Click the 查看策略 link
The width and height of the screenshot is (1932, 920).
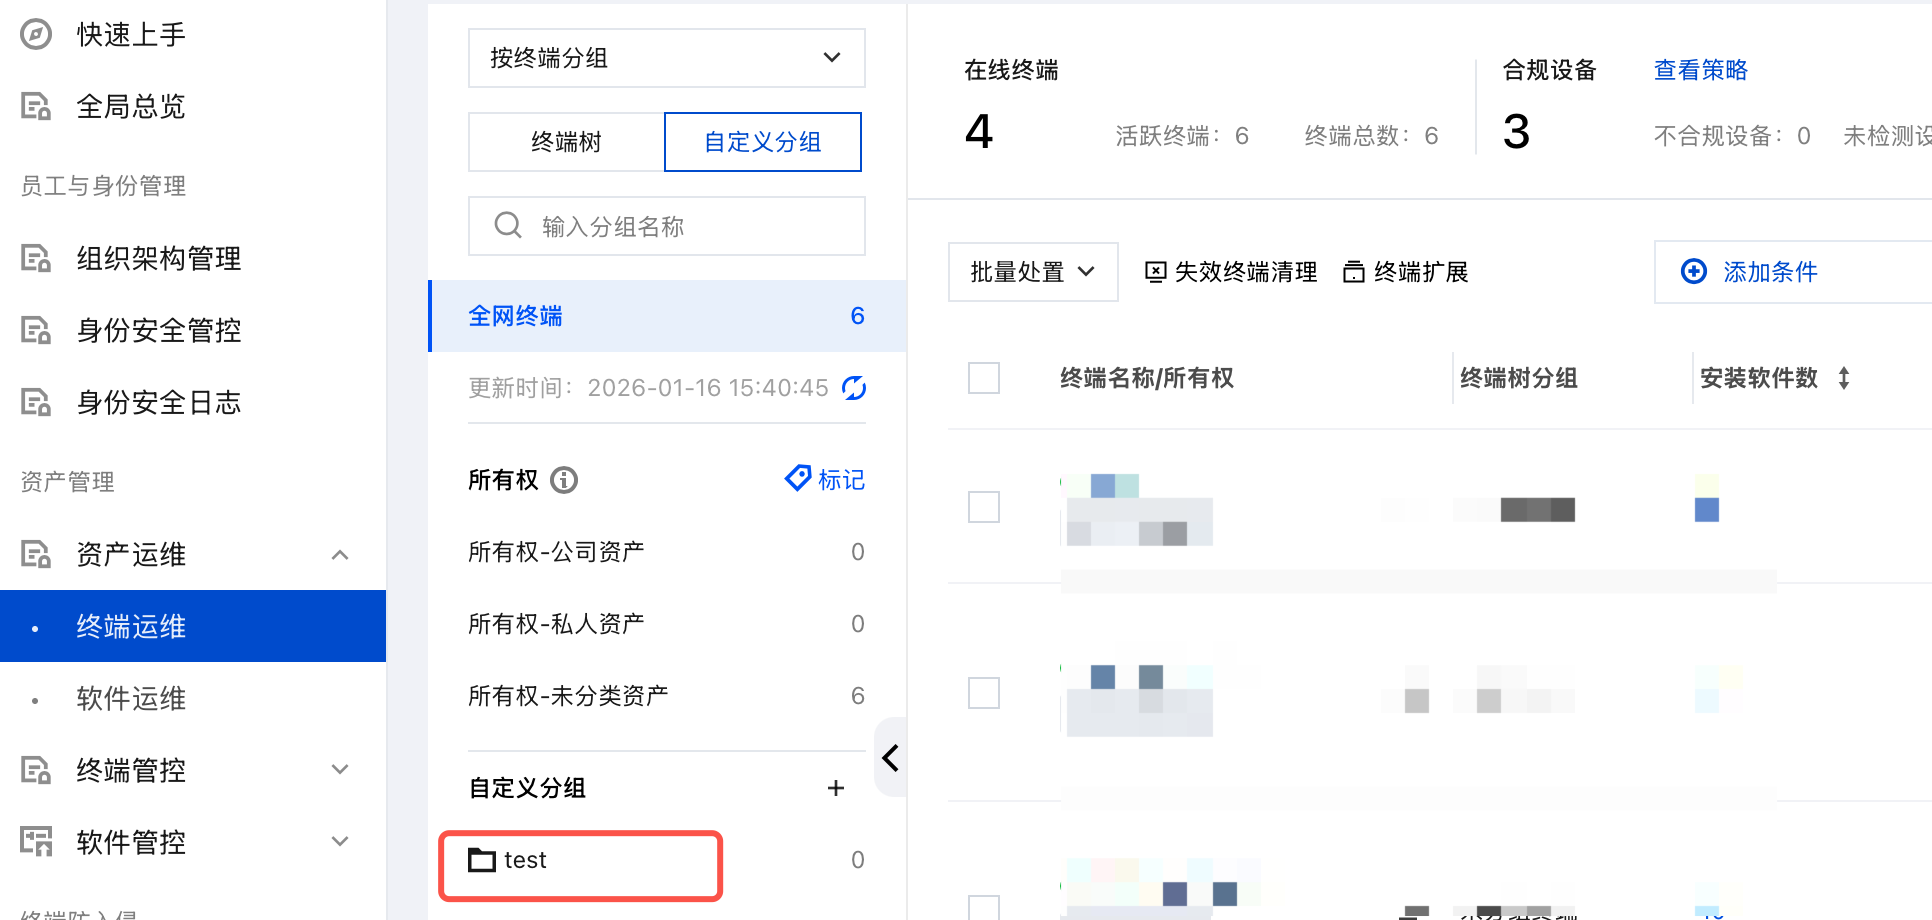pos(1700,70)
